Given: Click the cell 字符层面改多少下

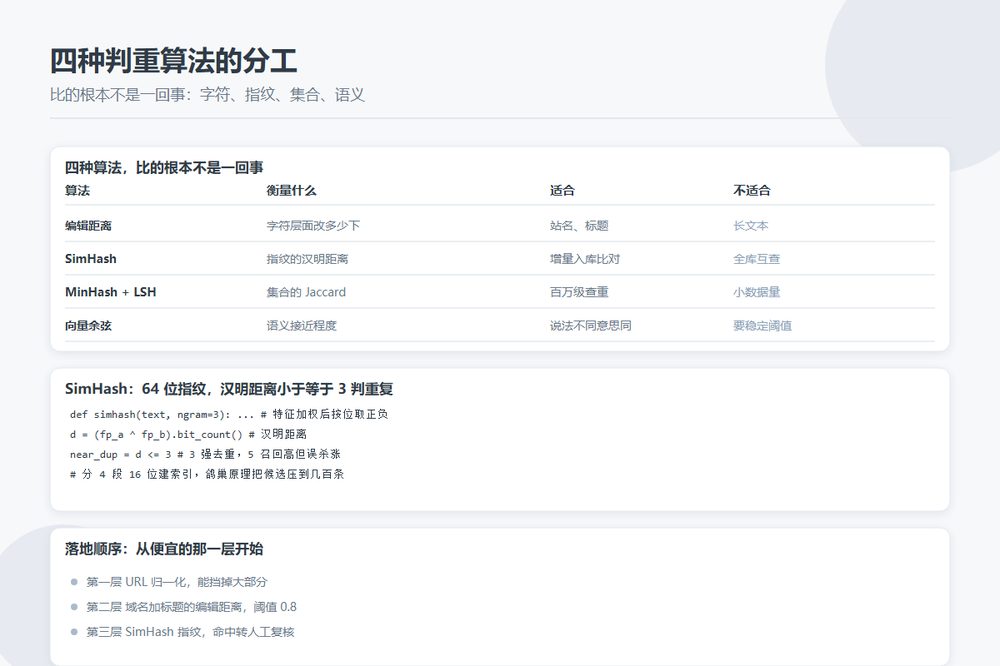Looking at the screenshot, I should (x=313, y=226).
